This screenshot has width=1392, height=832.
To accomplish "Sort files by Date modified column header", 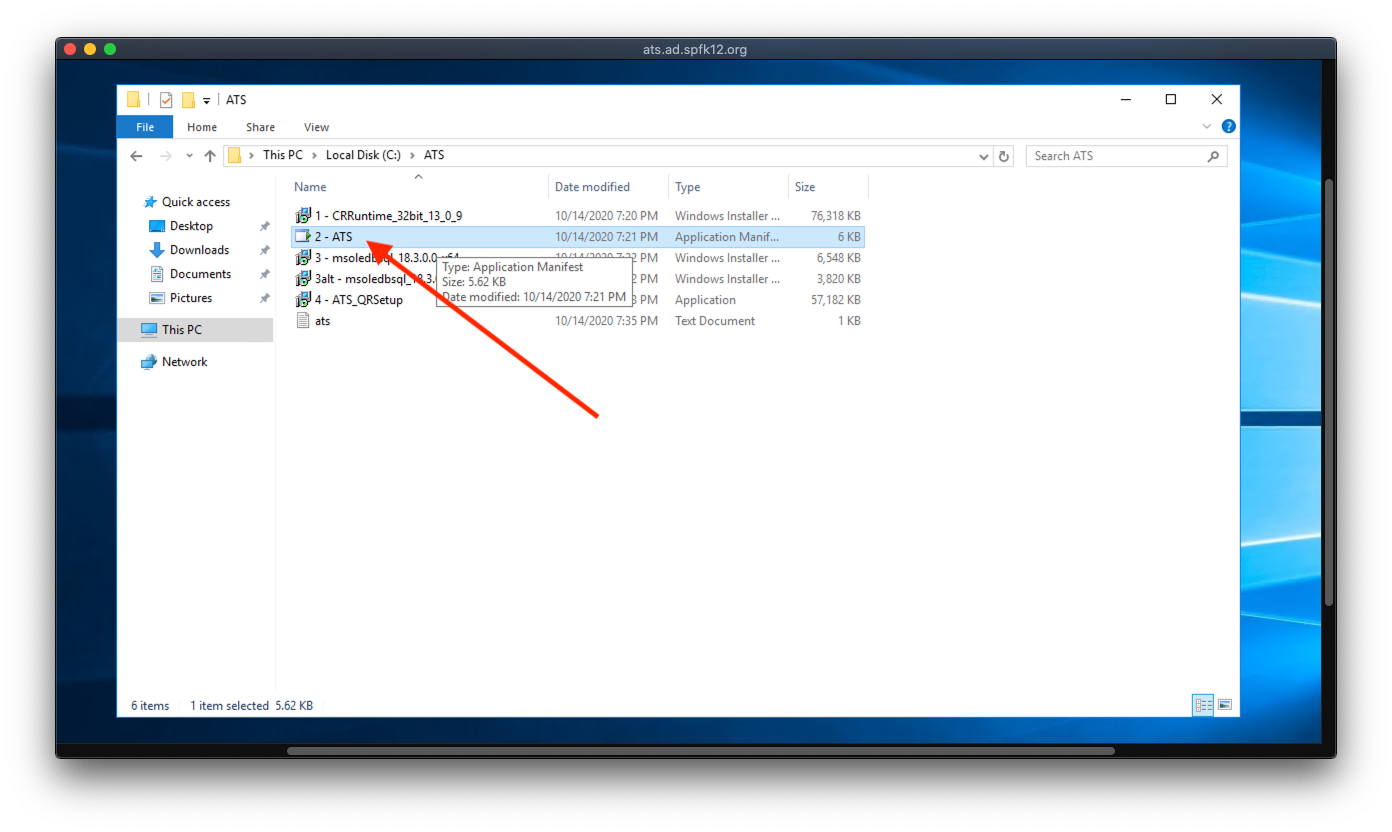I will 592,187.
